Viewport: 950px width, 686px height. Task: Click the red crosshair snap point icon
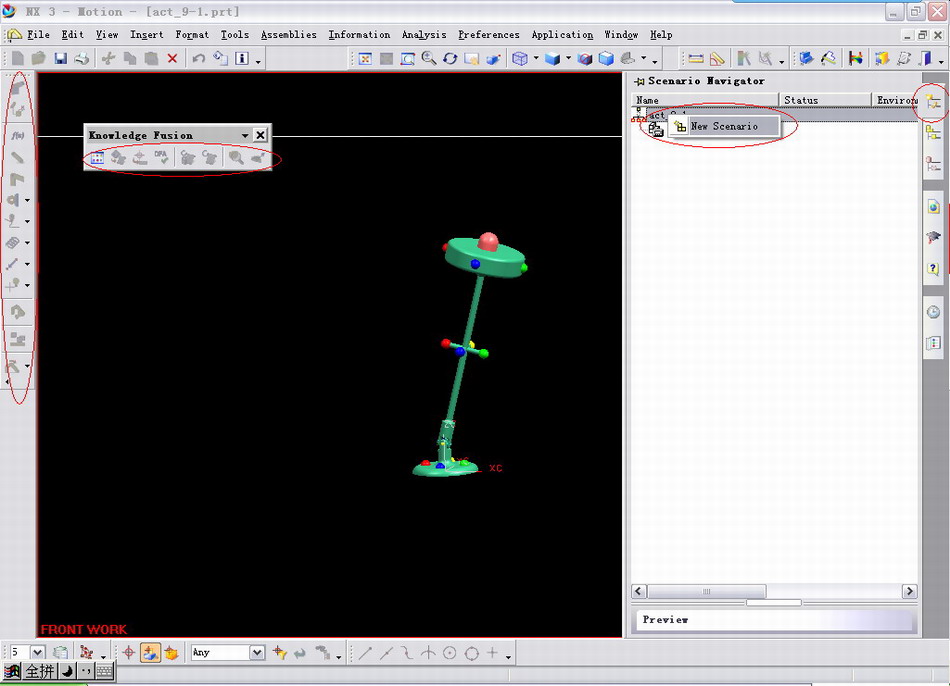point(128,653)
